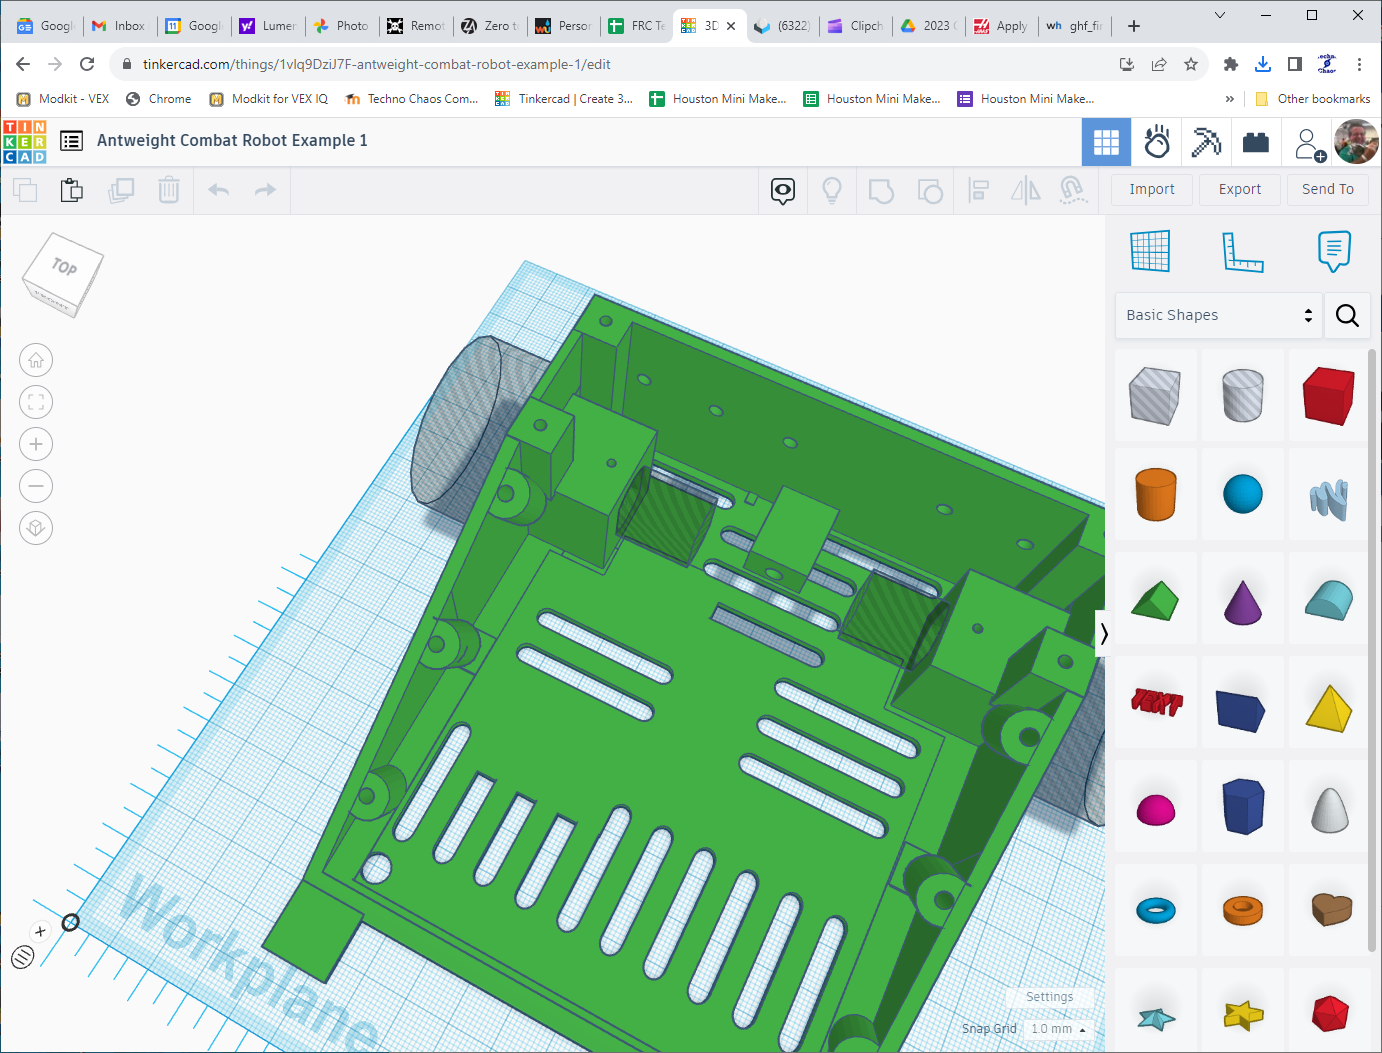The height and width of the screenshot is (1053, 1382).
Task: Toggle the camera view eye button
Action: pyautogui.click(x=783, y=190)
